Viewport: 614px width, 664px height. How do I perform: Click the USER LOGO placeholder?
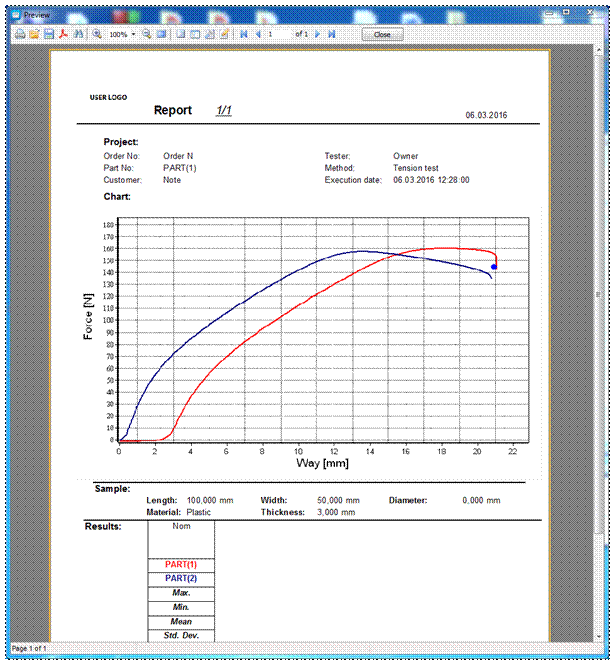[108, 97]
